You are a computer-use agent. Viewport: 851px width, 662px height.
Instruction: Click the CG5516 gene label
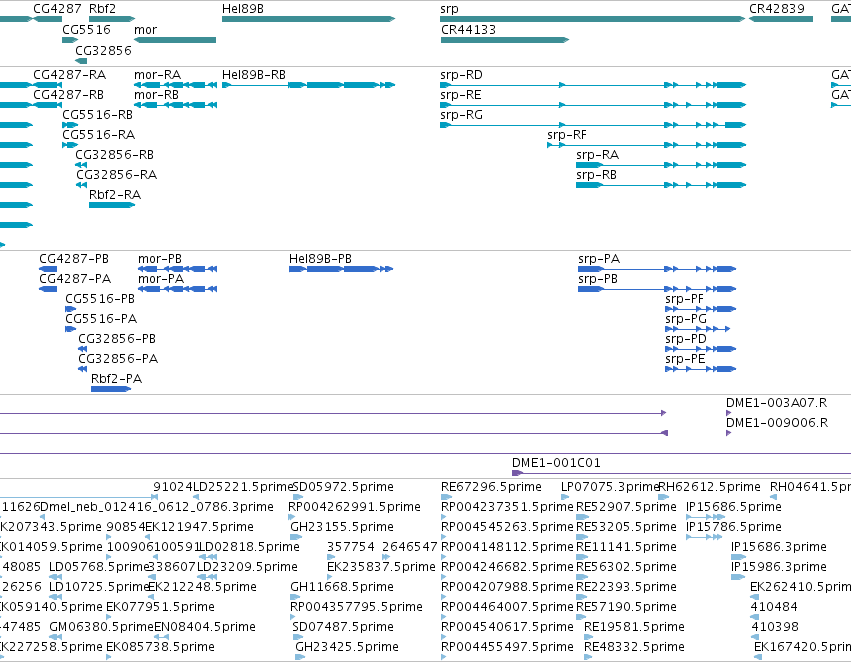coord(86,29)
